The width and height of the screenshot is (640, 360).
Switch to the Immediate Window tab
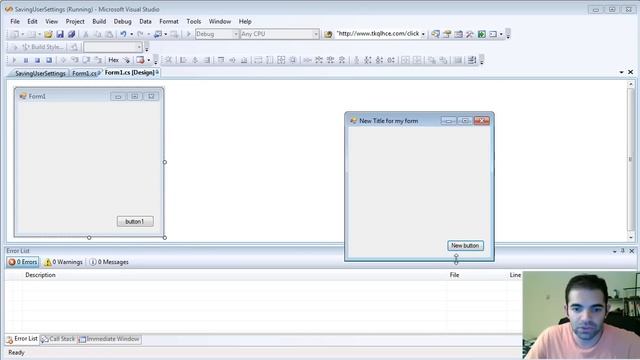click(109, 339)
